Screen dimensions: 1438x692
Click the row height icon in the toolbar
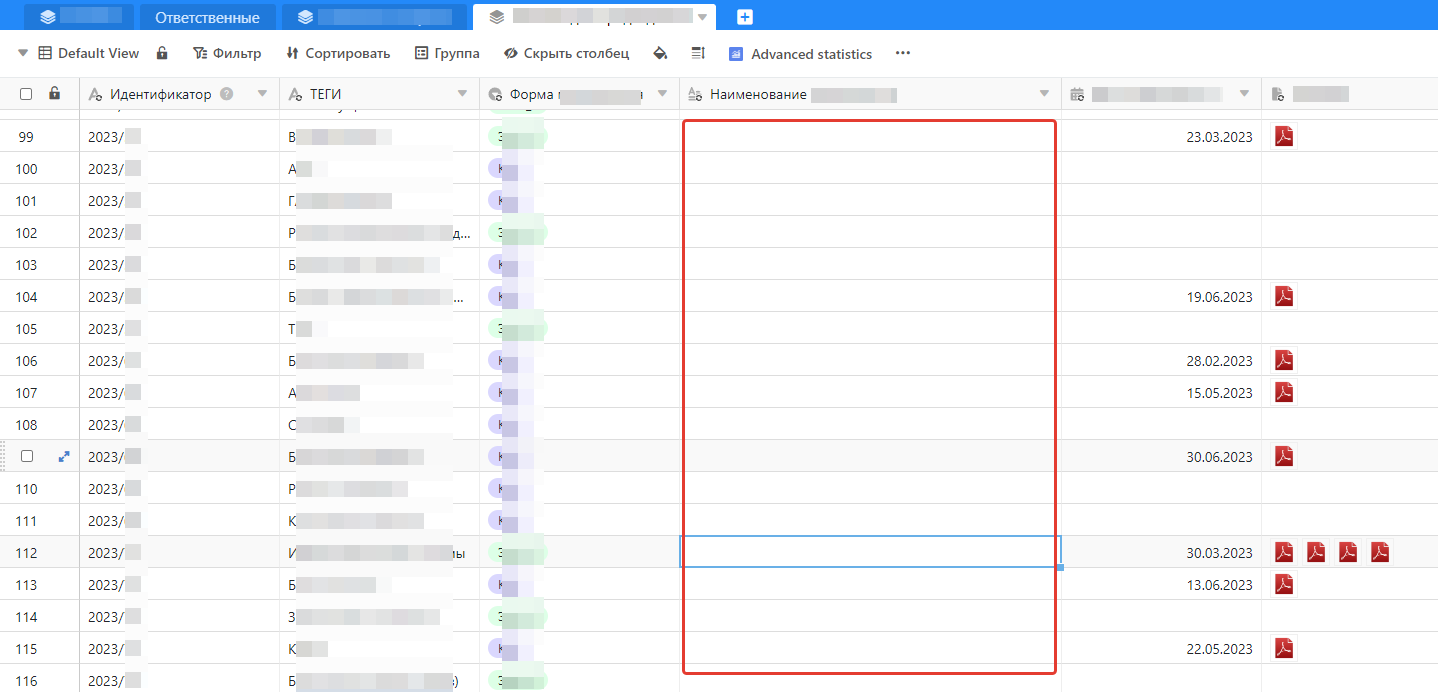pyautogui.click(x=698, y=53)
